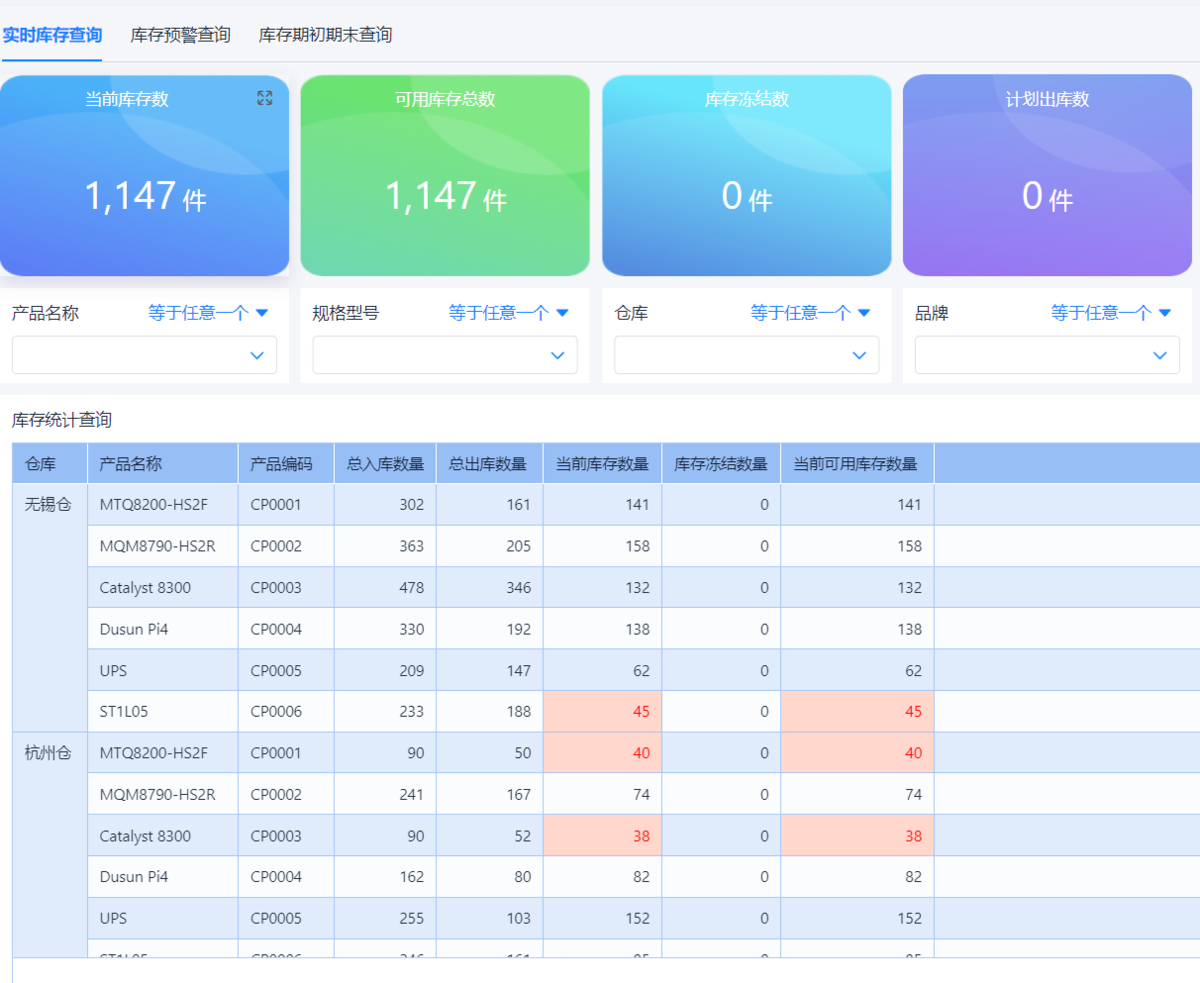Click the highlighted red 45 for ST1L05 current stock
This screenshot has height=983, width=1200.
pos(638,712)
